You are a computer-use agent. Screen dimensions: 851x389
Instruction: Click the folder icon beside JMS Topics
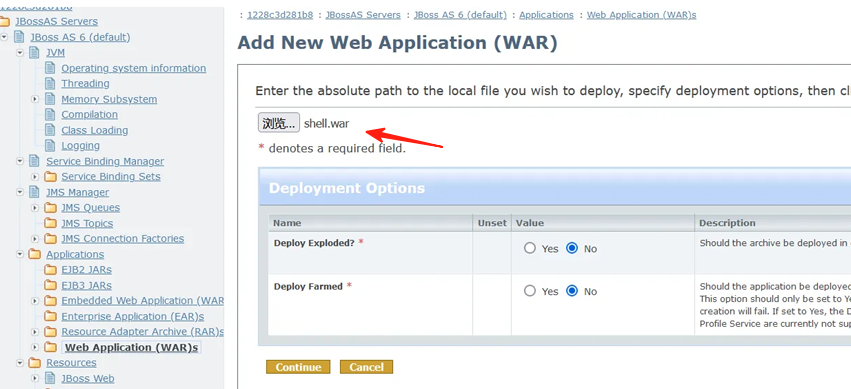pyautogui.click(x=50, y=223)
